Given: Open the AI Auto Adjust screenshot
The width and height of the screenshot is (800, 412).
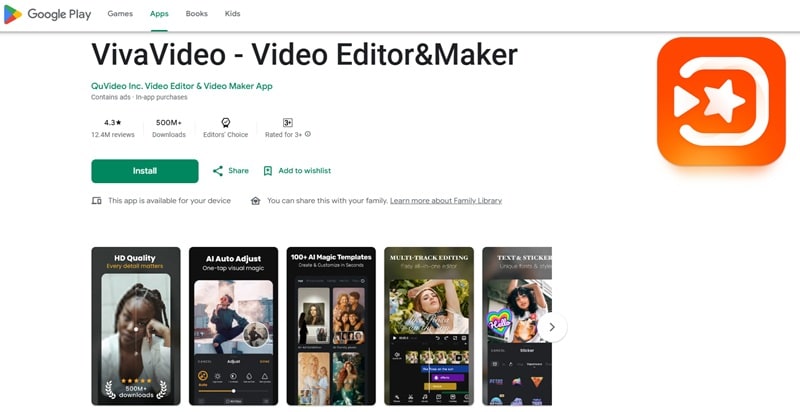Looking at the screenshot, I should [x=233, y=326].
